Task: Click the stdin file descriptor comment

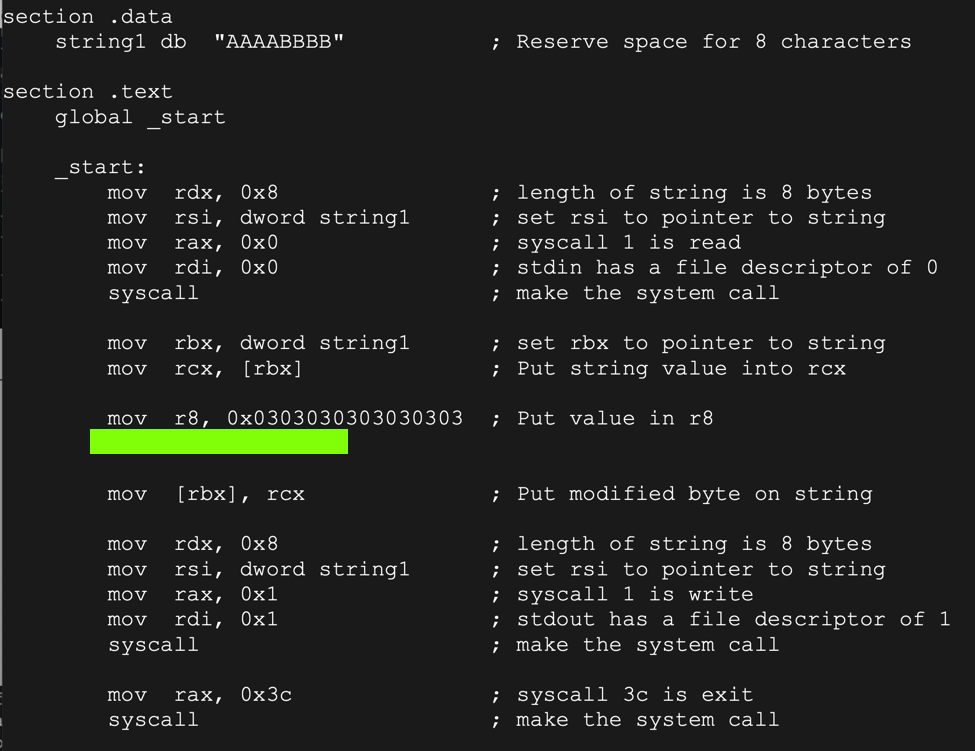Action: pyautogui.click(x=726, y=267)
